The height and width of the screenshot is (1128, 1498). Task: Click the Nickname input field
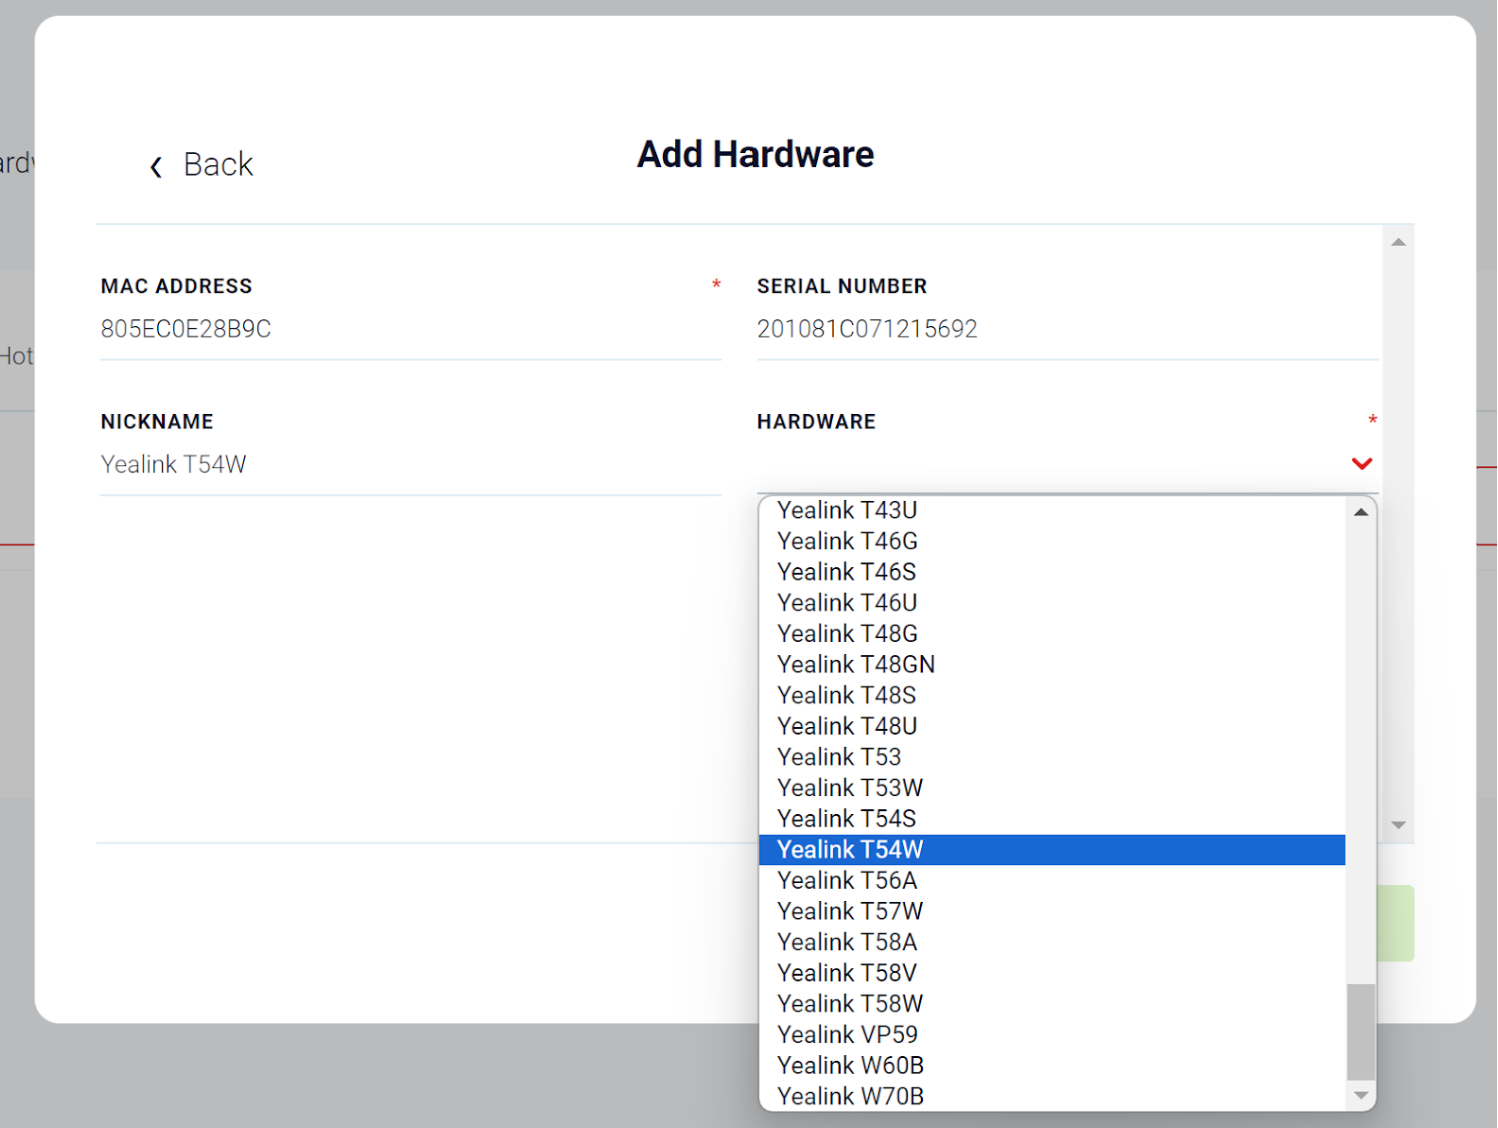click(x=410, y=464)
